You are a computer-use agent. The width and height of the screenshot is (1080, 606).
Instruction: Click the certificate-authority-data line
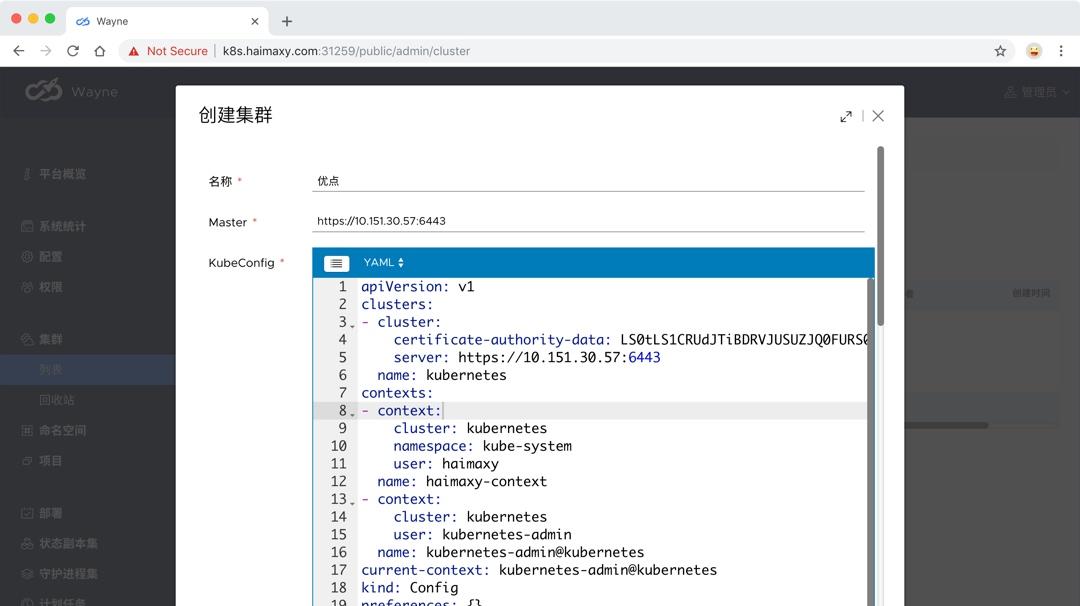(630, 339)
